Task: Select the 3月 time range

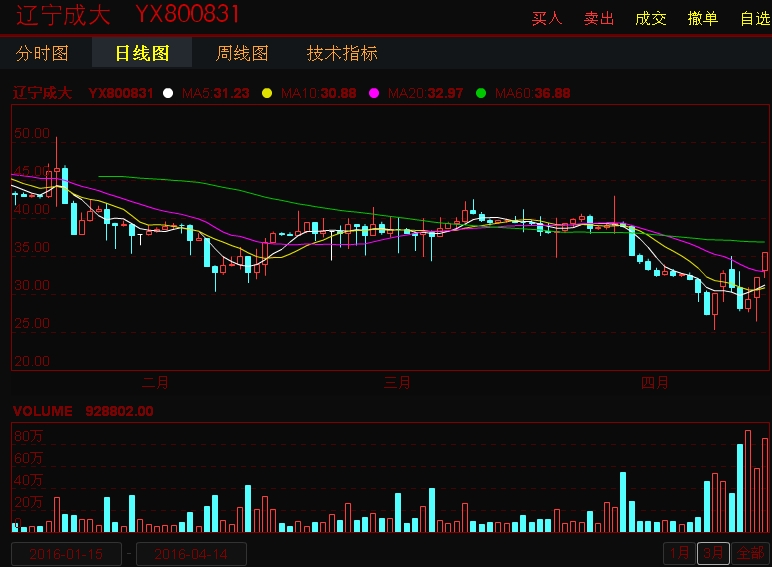Action: 713,553
